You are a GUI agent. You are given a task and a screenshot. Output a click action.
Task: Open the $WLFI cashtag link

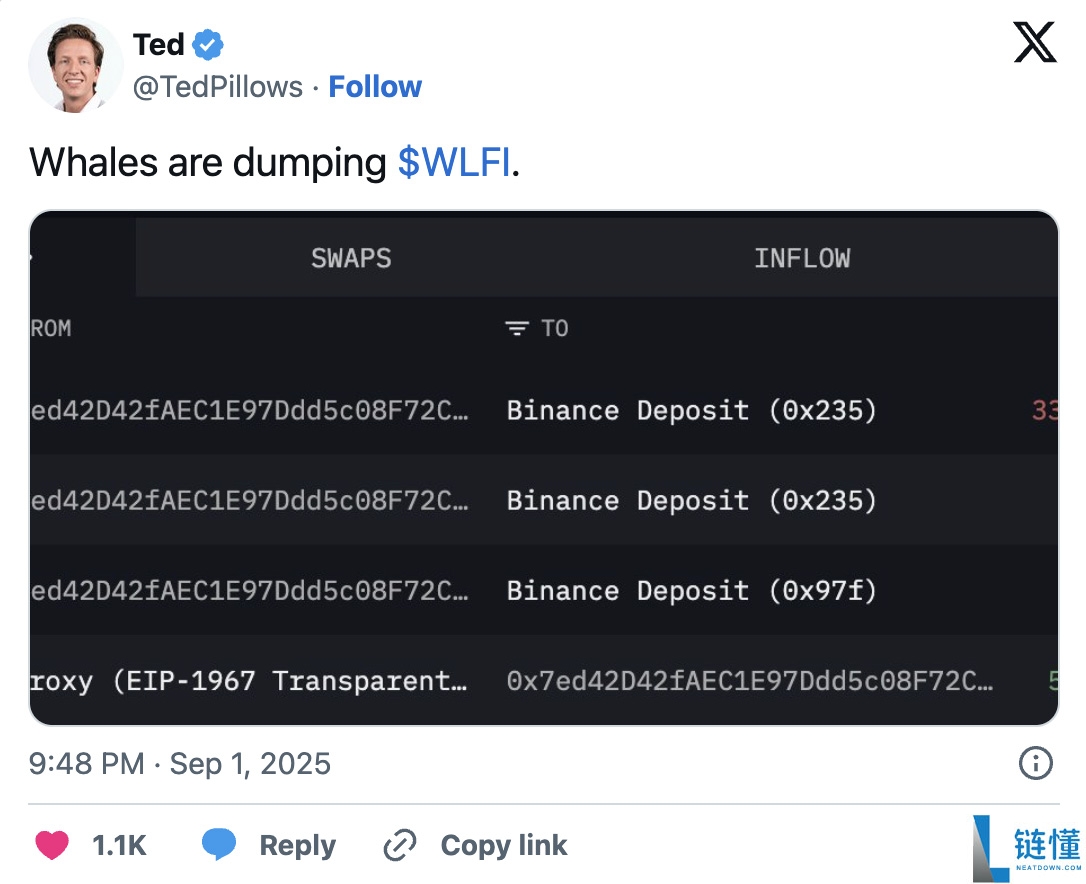tap(454, 162)
